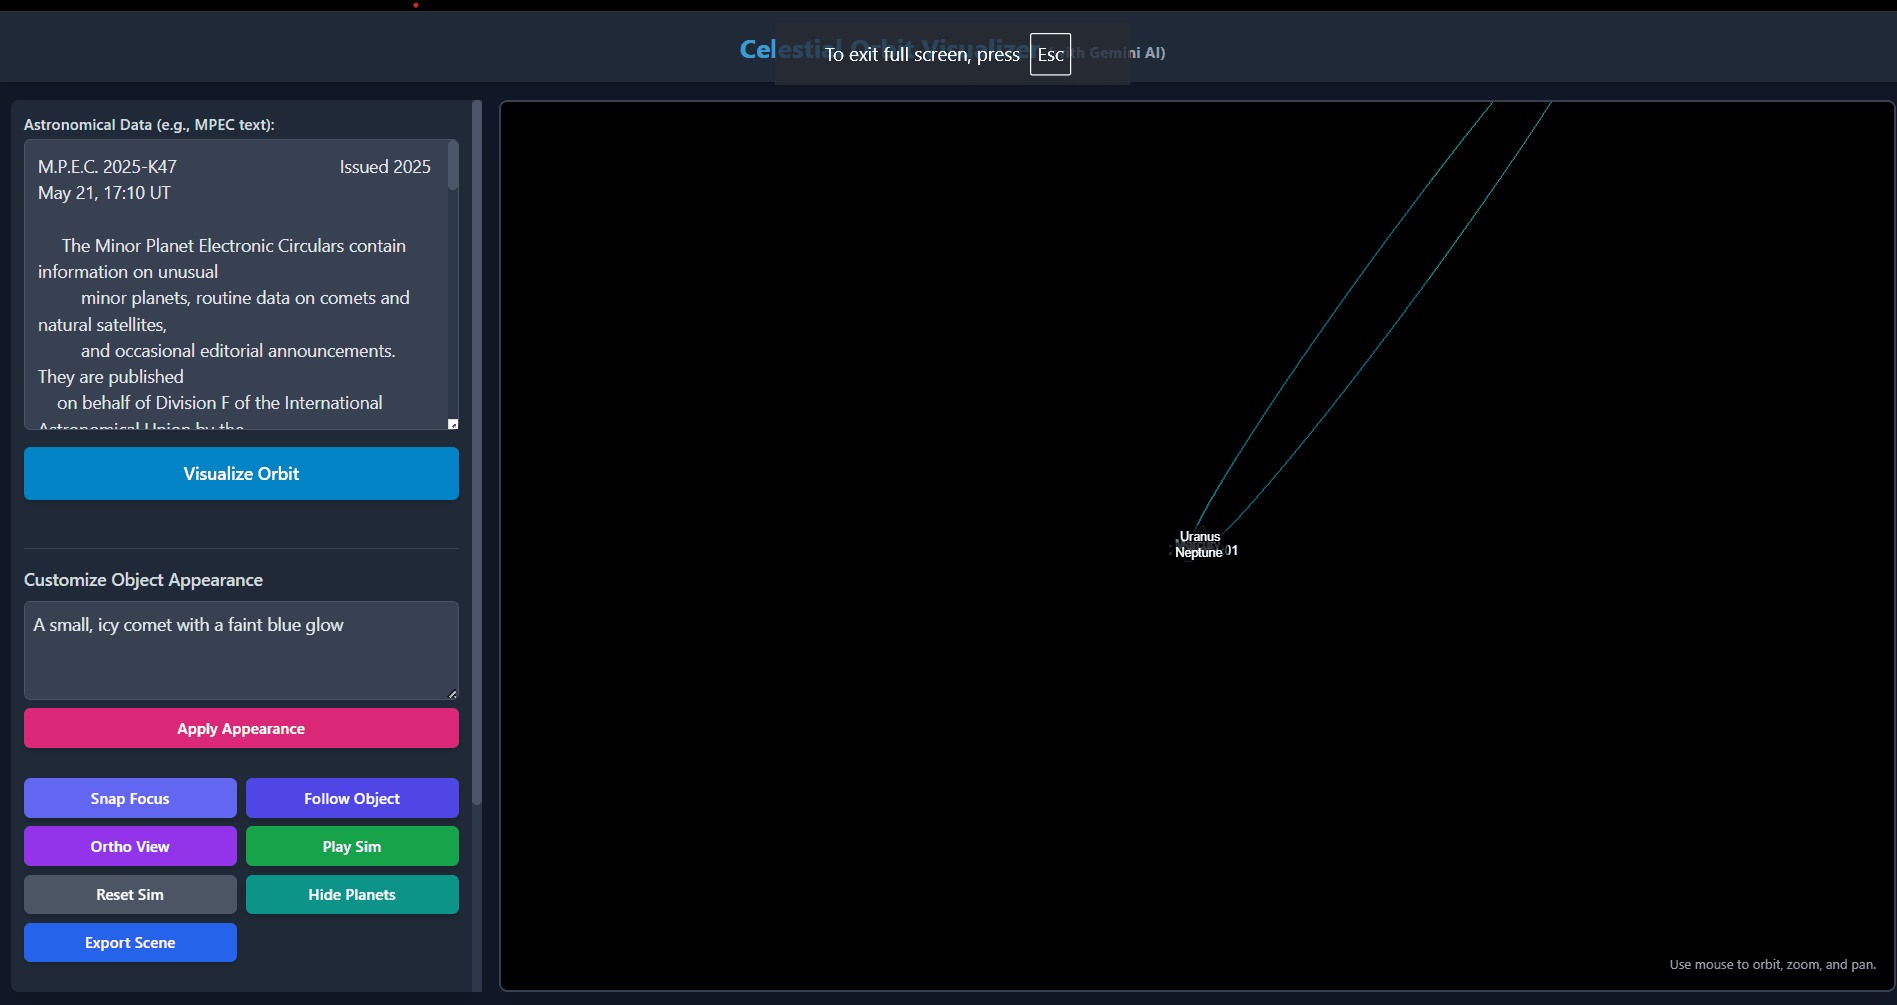Reset the simulation

point(130,894)
